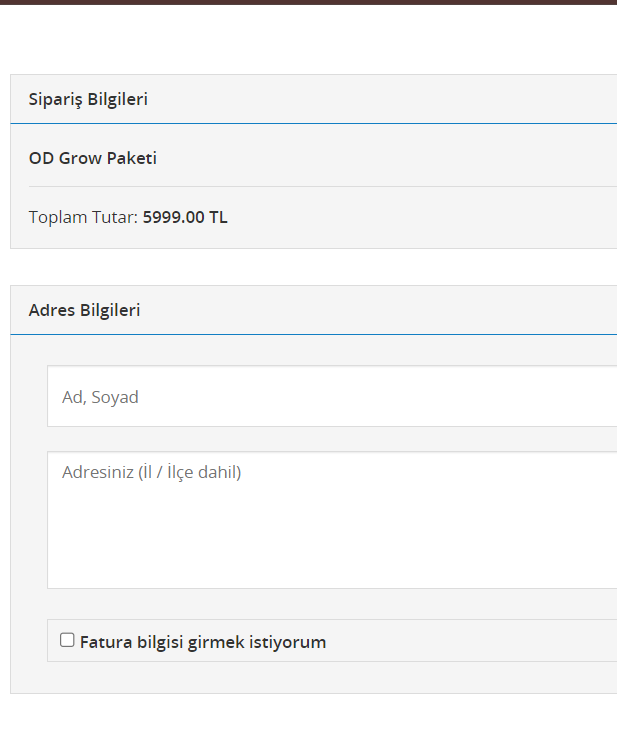Screen dimensions: 617x747
Task: Click empty header space right of Sipariş Bilgileri
Action: (400, 99)
